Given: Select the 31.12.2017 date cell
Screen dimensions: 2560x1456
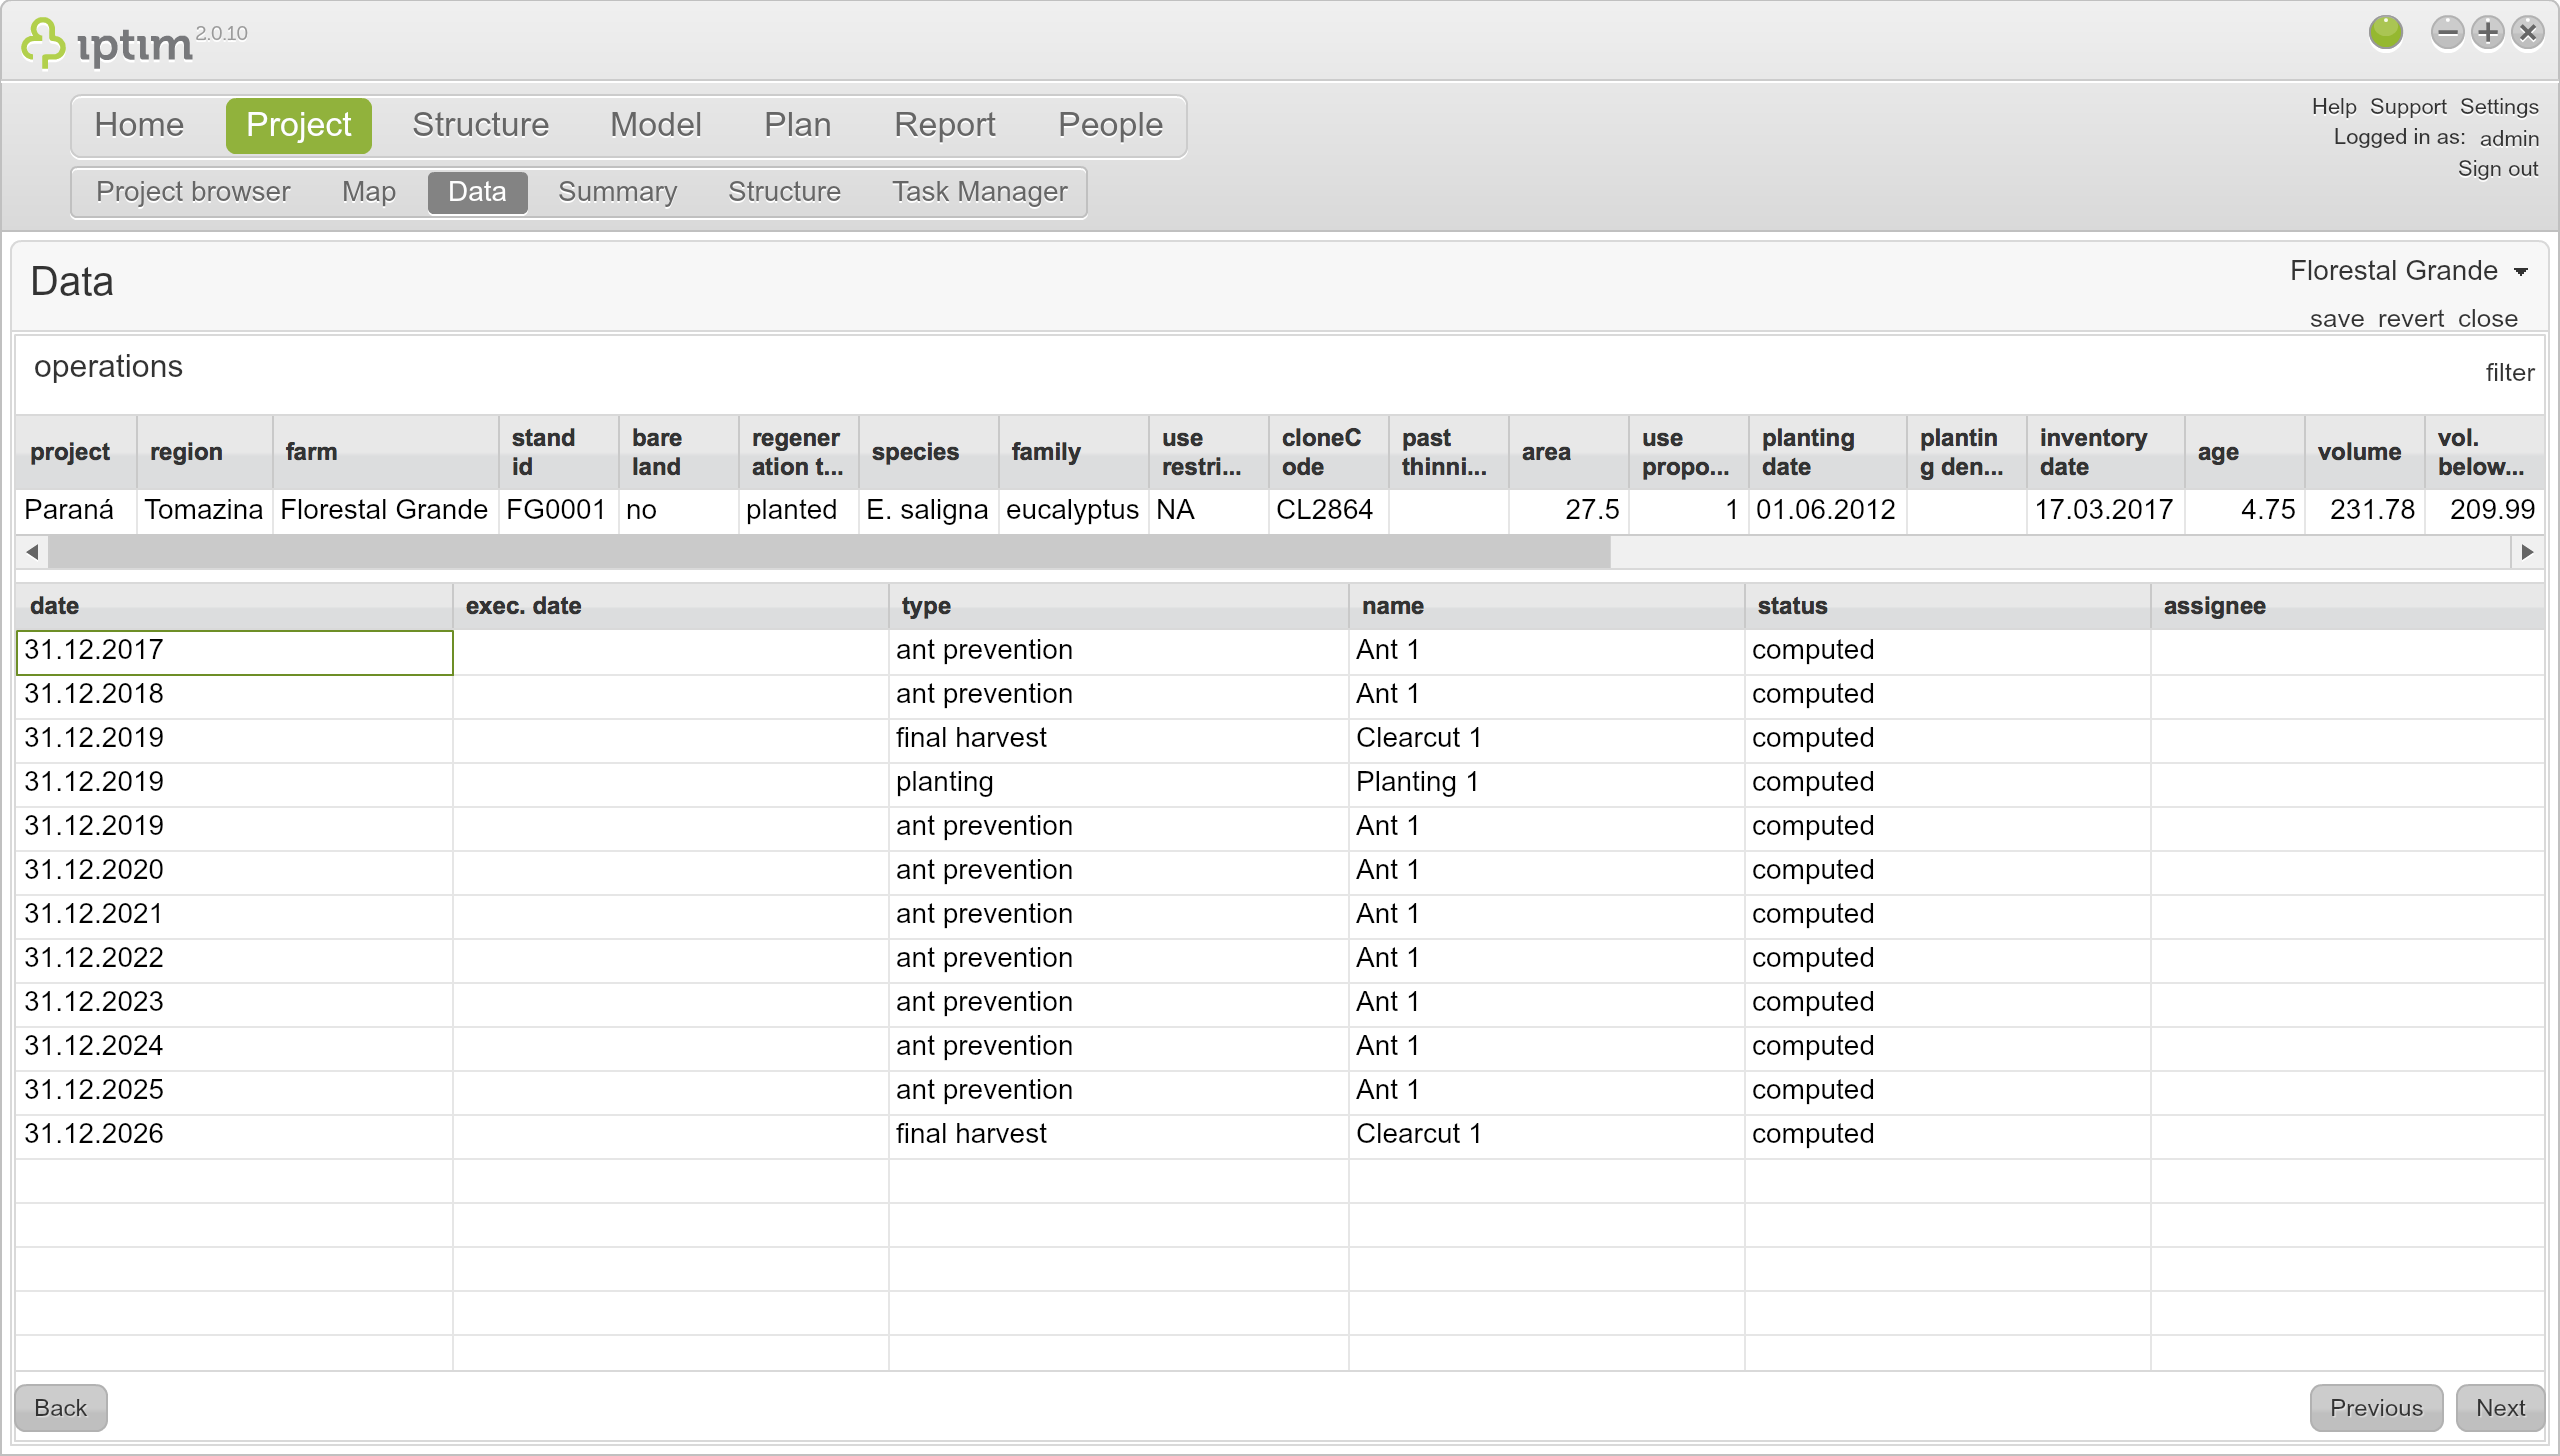Looking at the screenshot, I should coord(234,651).
